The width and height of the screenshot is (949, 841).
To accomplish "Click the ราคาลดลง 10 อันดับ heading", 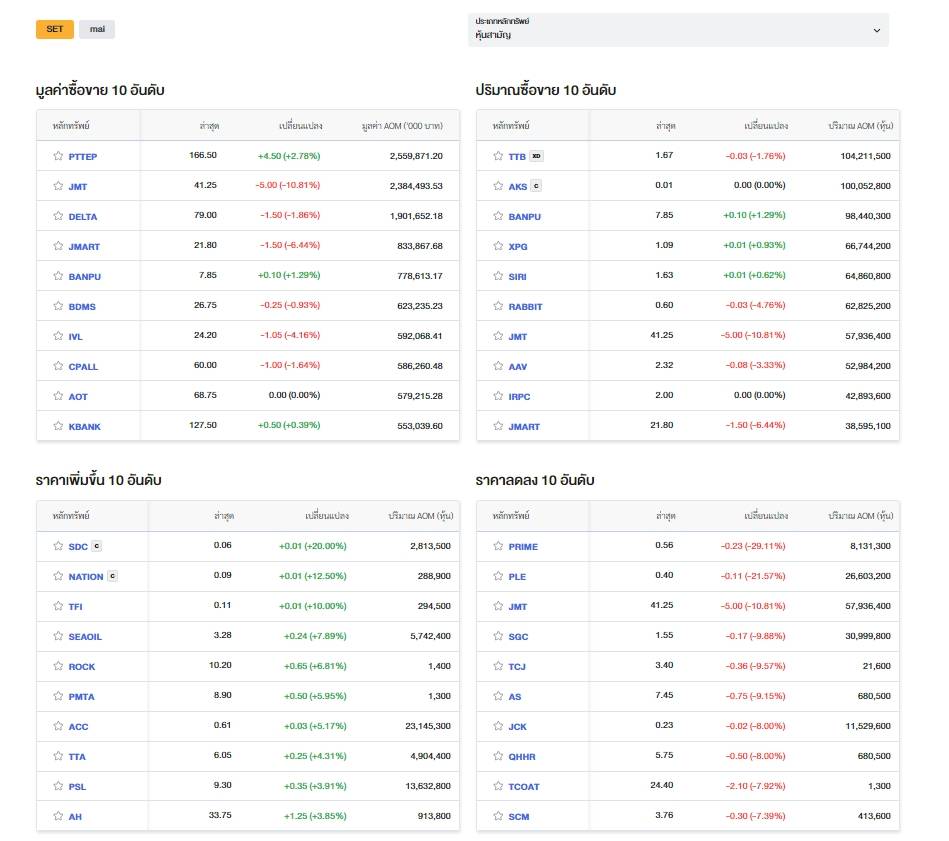I will coord(535,480).
